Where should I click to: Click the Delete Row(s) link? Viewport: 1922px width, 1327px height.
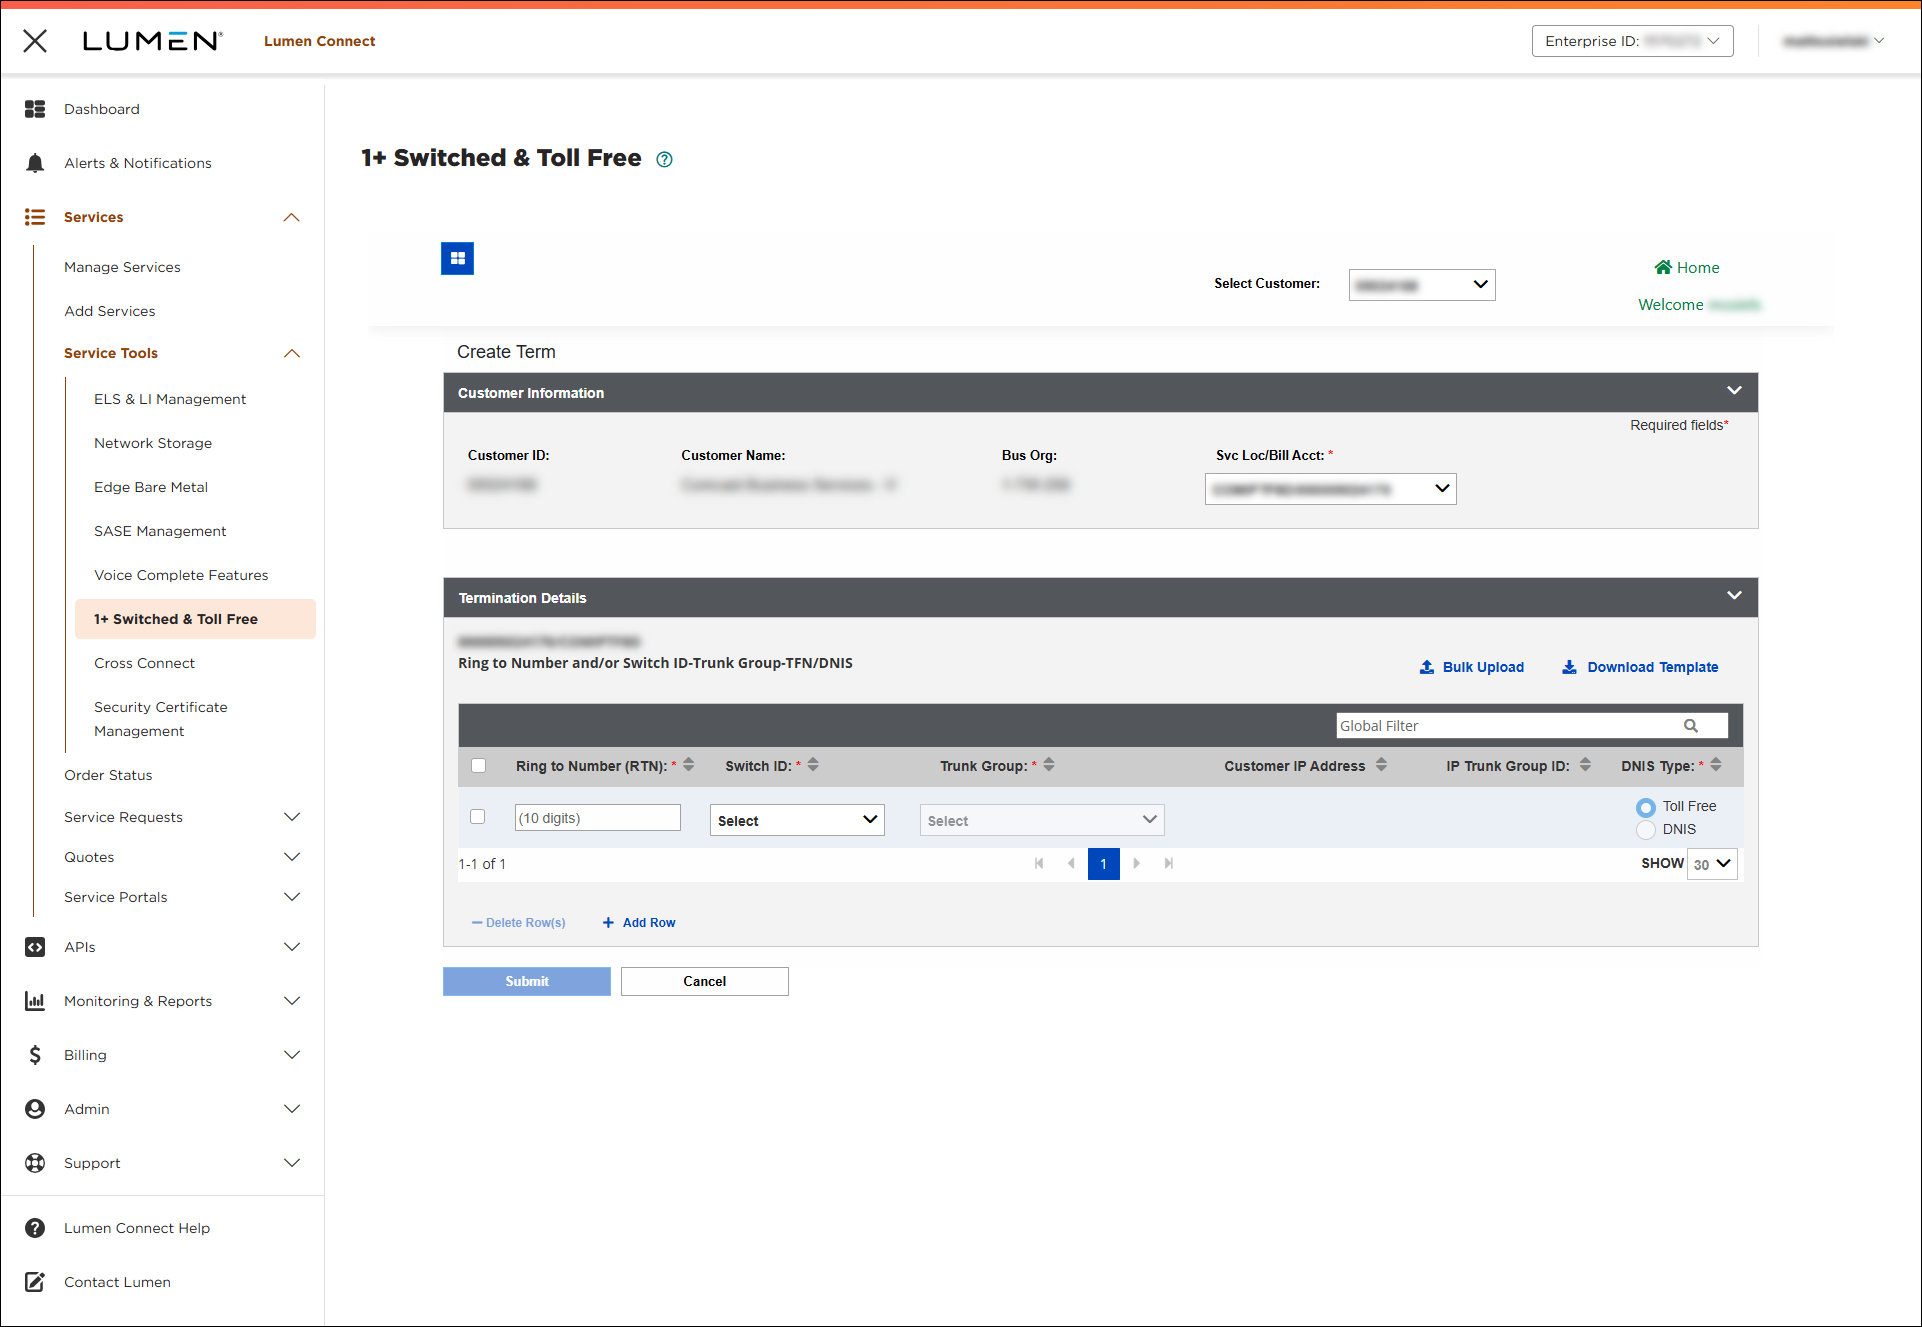[518, 923]
